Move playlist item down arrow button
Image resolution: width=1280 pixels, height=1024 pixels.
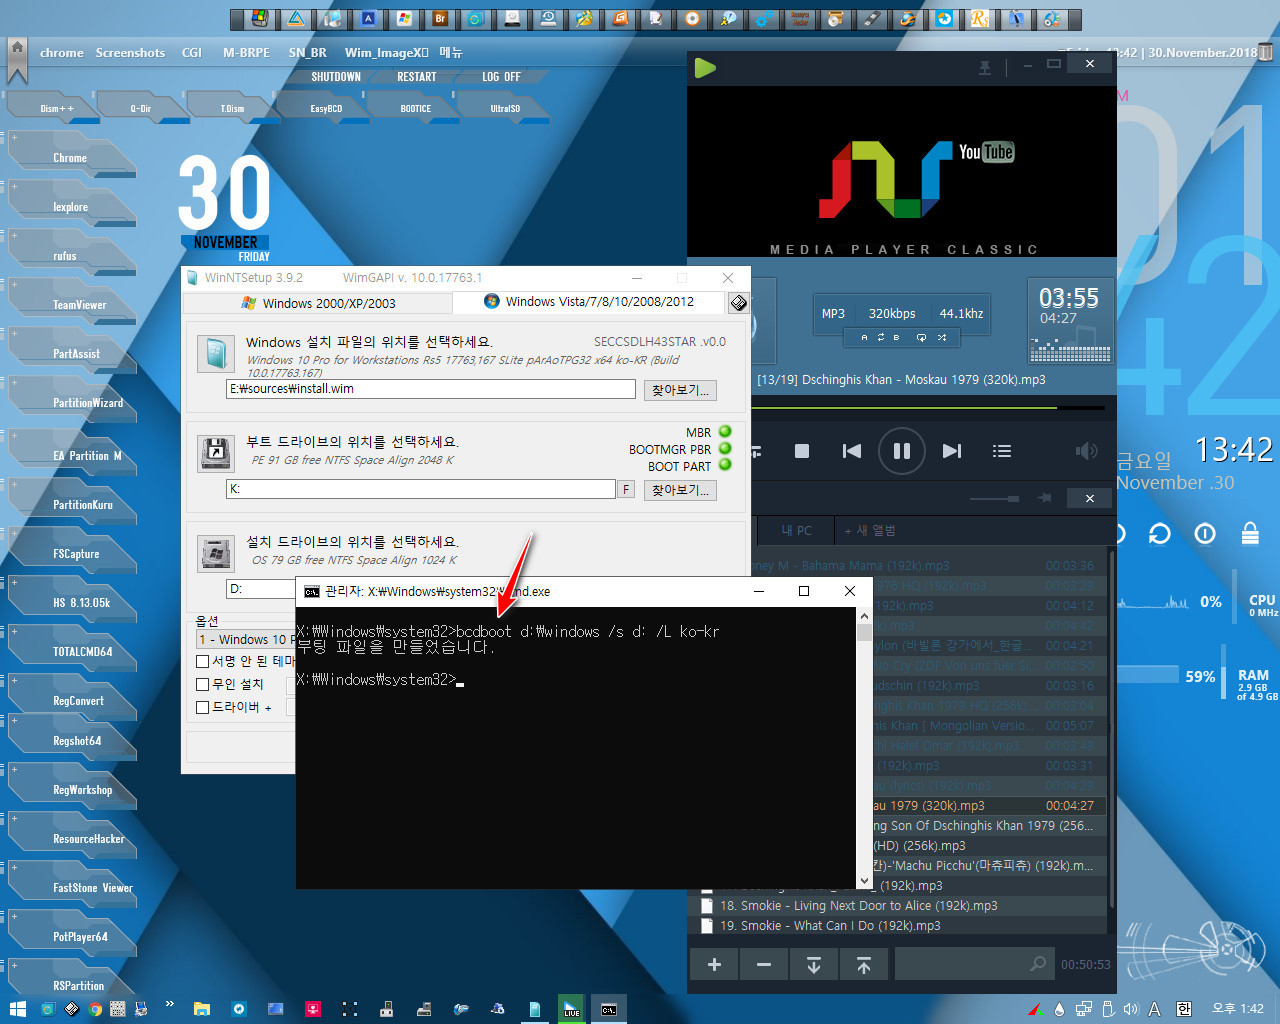[814, 965]
